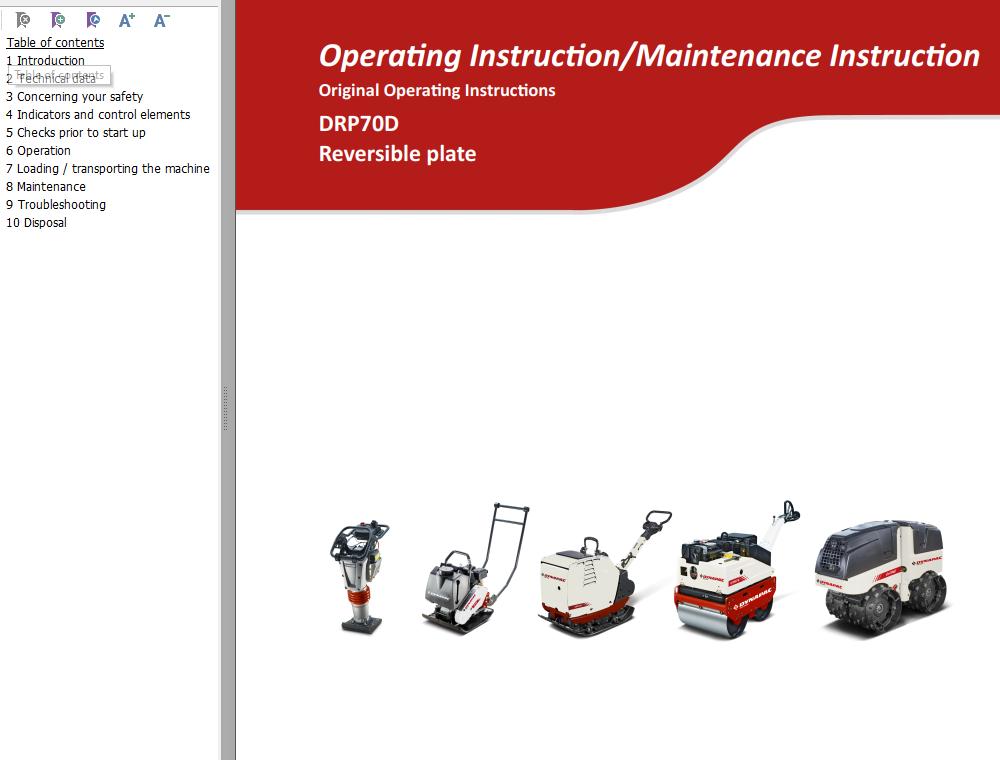
Task: Open chapter 3 Concerning your safety
Action: (75, 97)
